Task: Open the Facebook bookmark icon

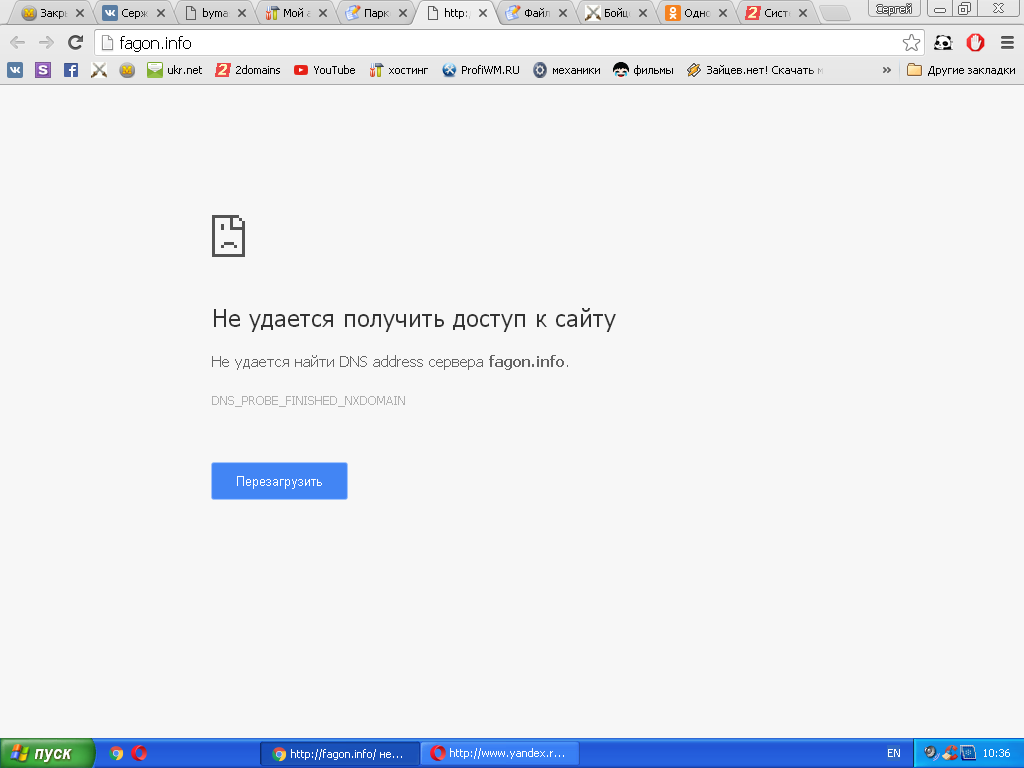Action: coord(71,70)
